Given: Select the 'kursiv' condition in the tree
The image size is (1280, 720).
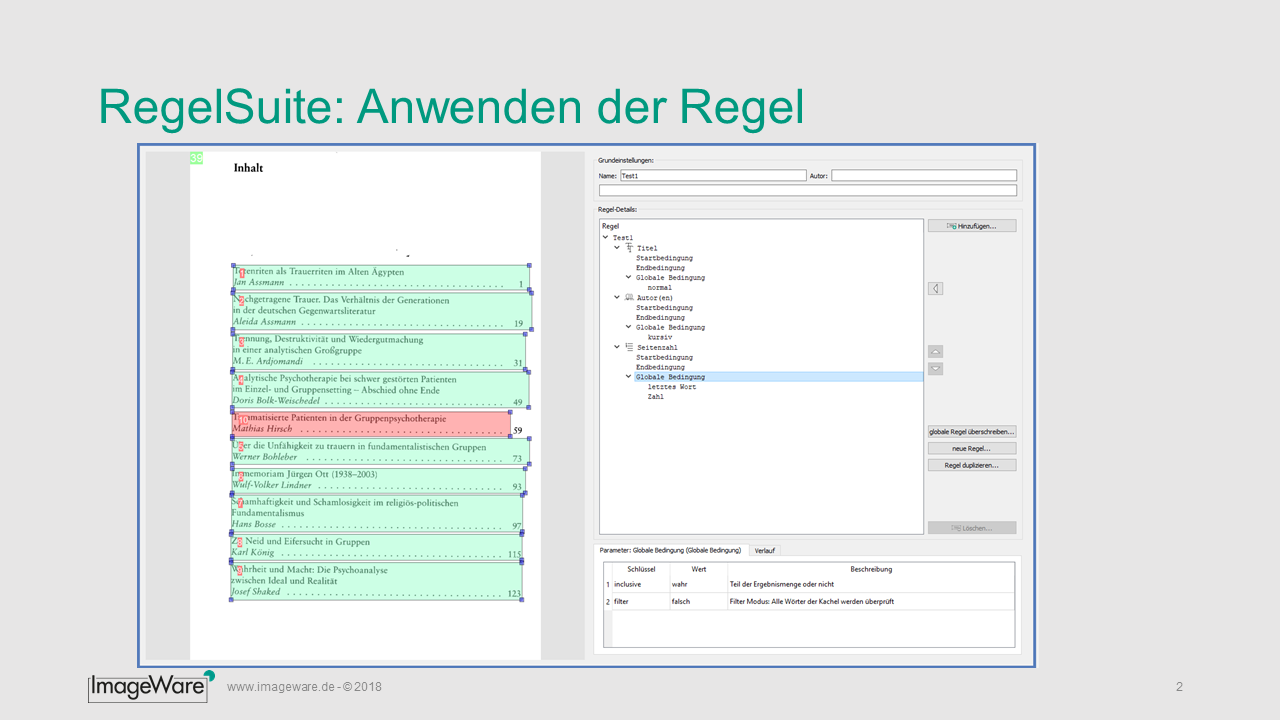Looking at the screenshot, I should click(x=660, y=337).
